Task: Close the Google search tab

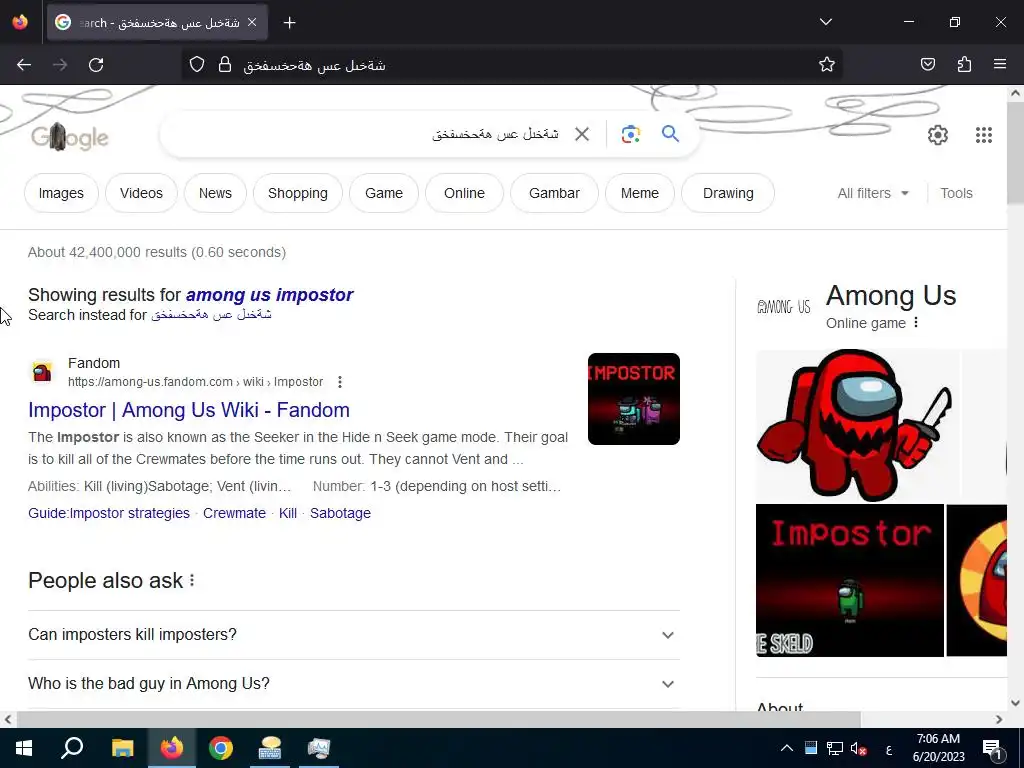Action: (252, 23)
